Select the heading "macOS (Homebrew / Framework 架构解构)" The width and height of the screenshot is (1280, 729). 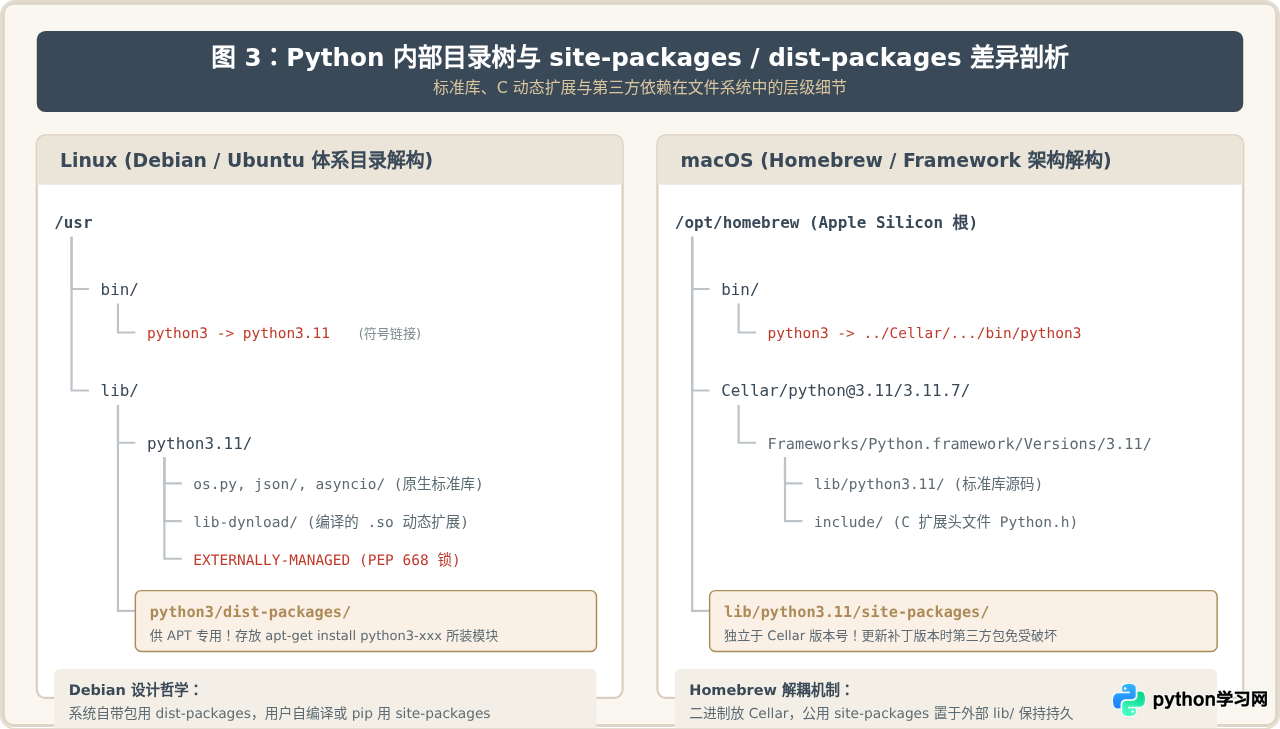pyautogui.click(x=896, y=160)
